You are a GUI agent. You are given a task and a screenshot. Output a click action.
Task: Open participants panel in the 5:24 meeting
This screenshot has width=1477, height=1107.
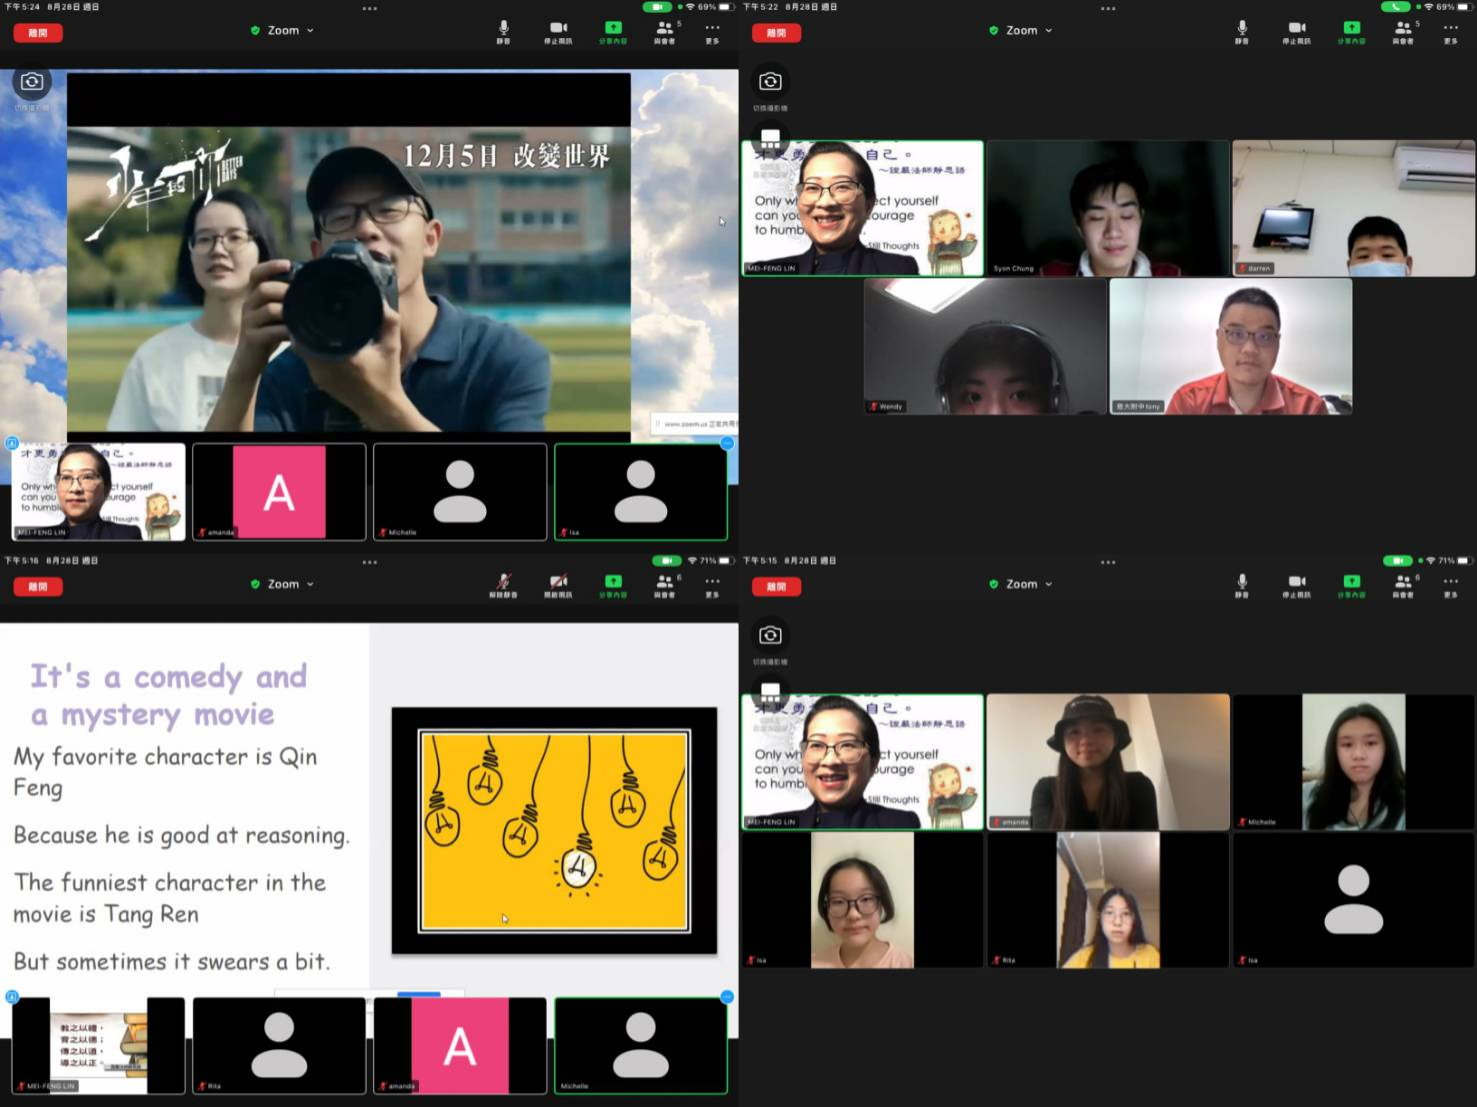pos(664,29)
